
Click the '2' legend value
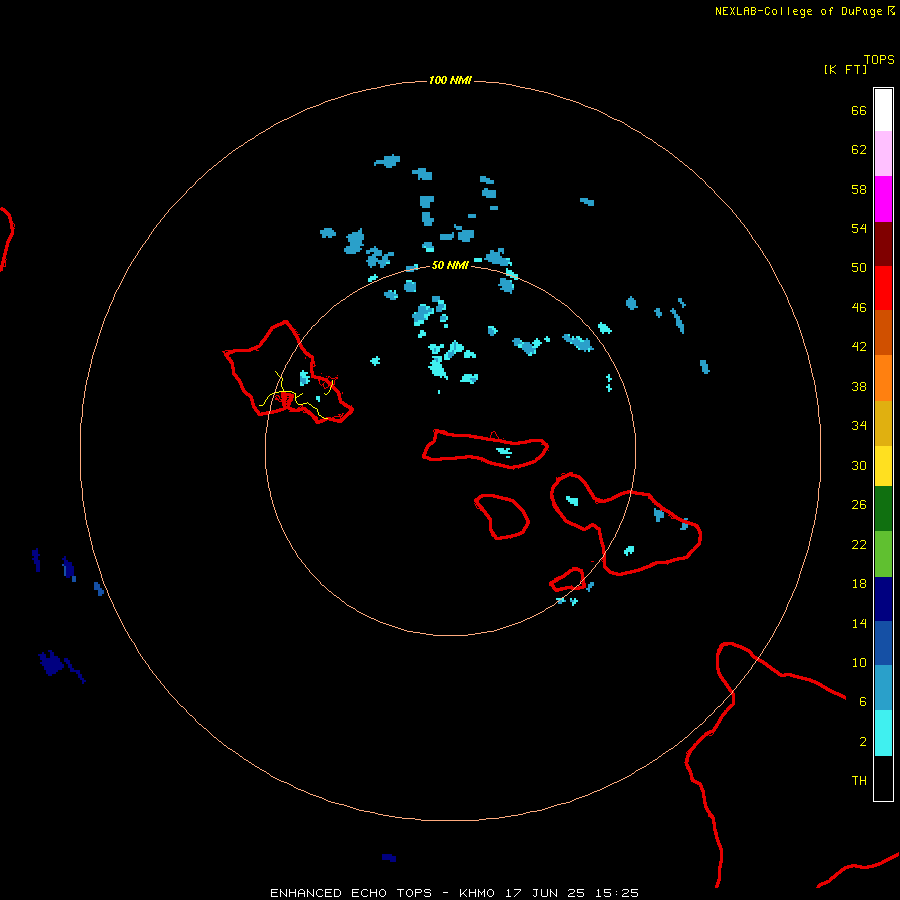(x=863, y=742)
